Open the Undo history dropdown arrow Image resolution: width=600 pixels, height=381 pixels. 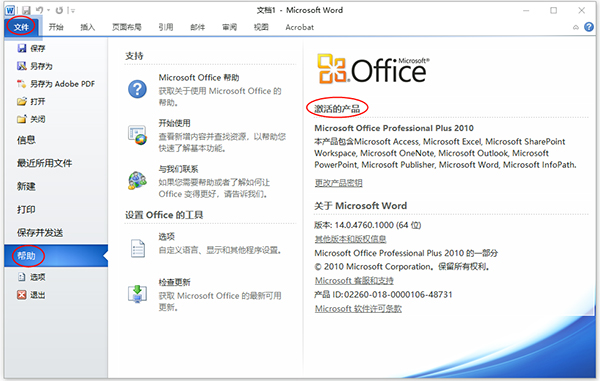(49, 10)
